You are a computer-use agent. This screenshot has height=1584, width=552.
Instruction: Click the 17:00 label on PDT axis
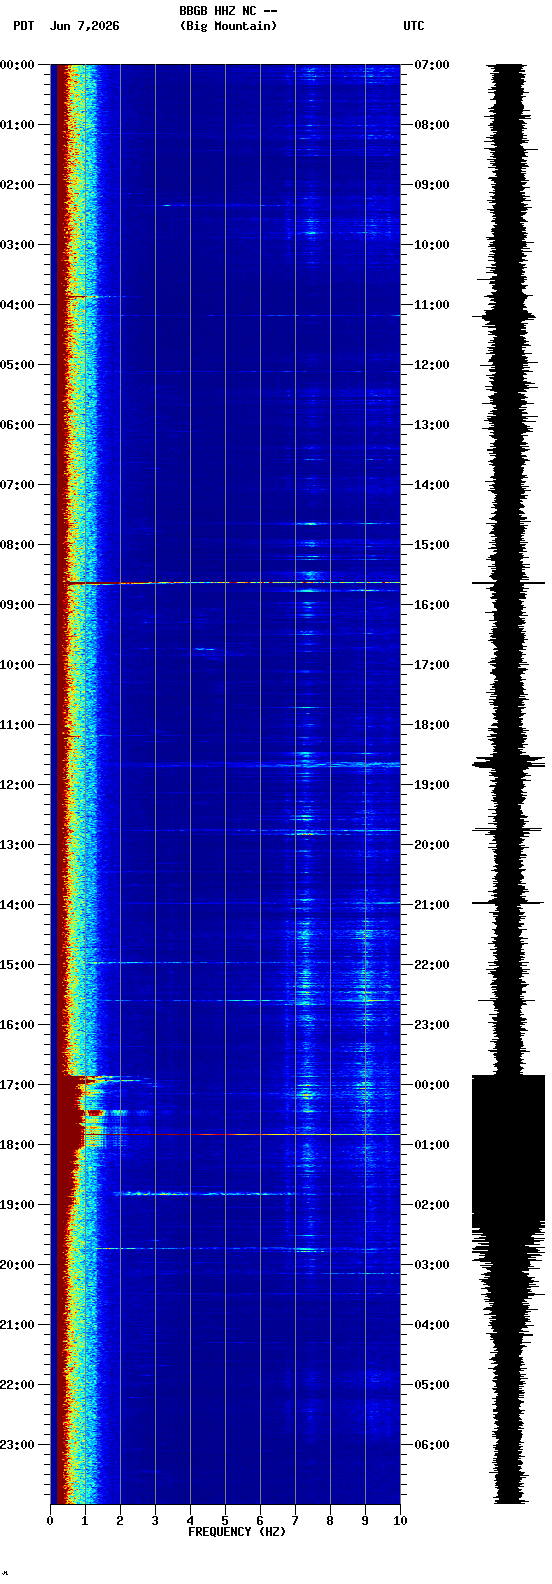[17, 1085]
